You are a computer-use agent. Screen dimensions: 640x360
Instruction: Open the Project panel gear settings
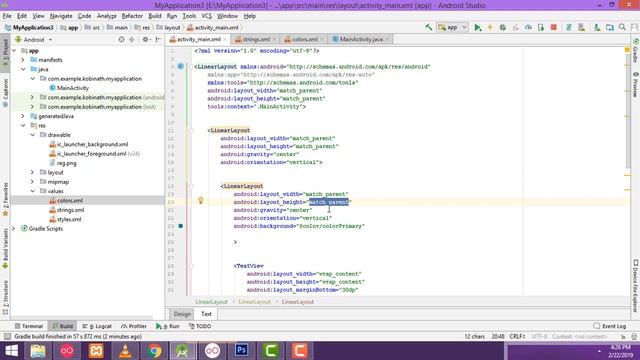[x=146, y=40]
